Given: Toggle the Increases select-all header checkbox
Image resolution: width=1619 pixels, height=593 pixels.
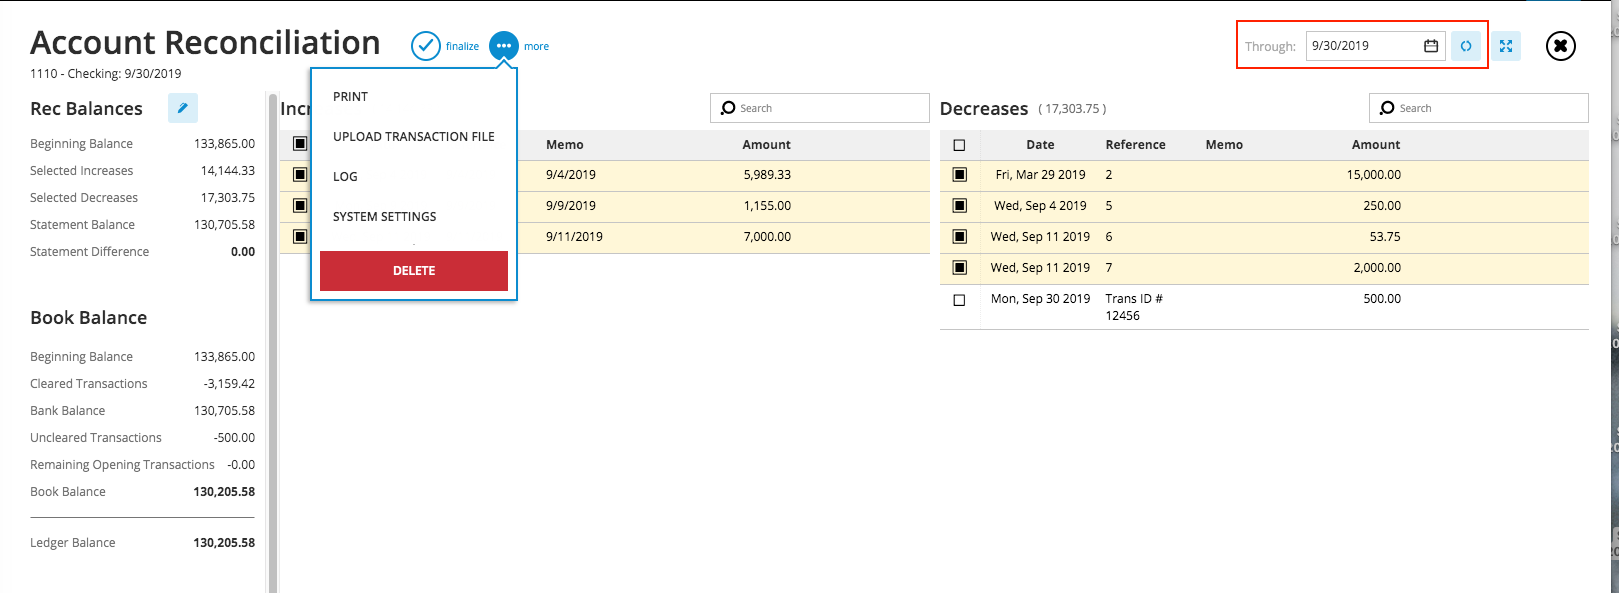Looking at the screenshot, I should [x=300, y=144].
